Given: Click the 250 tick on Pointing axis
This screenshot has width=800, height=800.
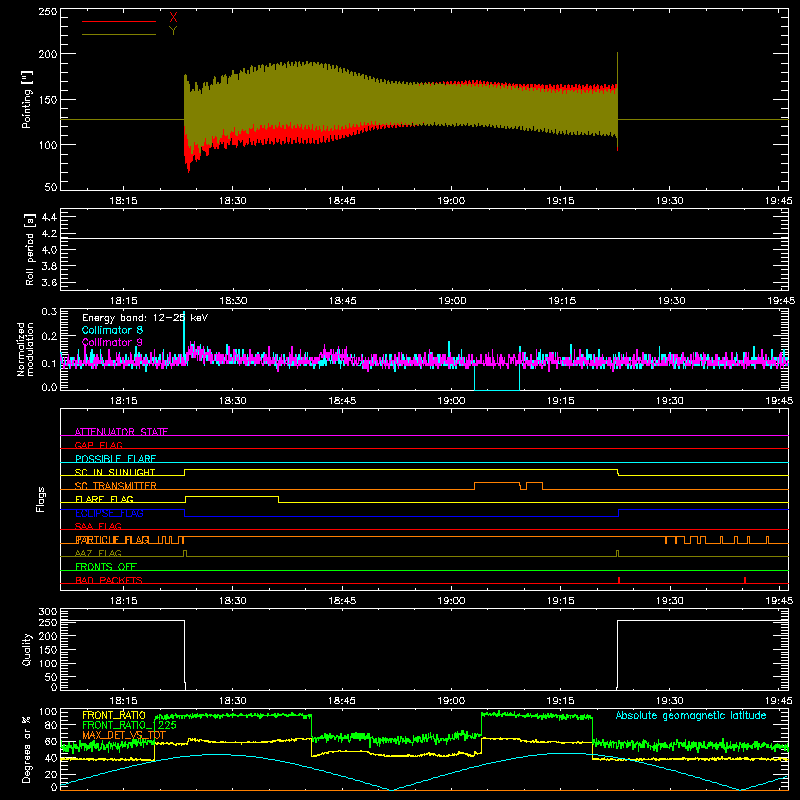Looking at the screenshot, I should point(48,12).
